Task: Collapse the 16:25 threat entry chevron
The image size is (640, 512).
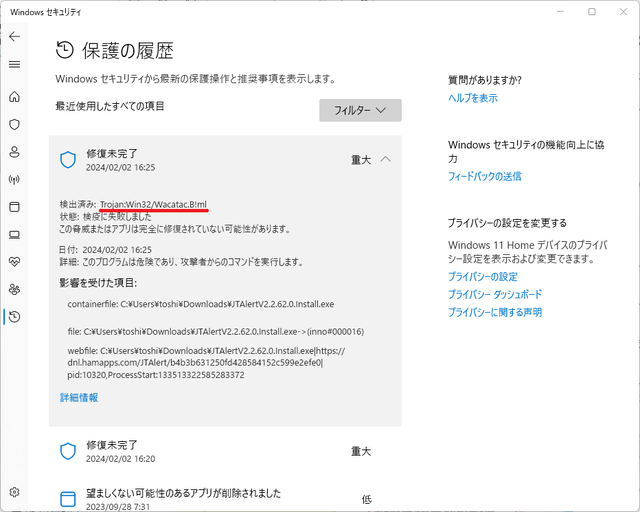Action: click(385, 159)
